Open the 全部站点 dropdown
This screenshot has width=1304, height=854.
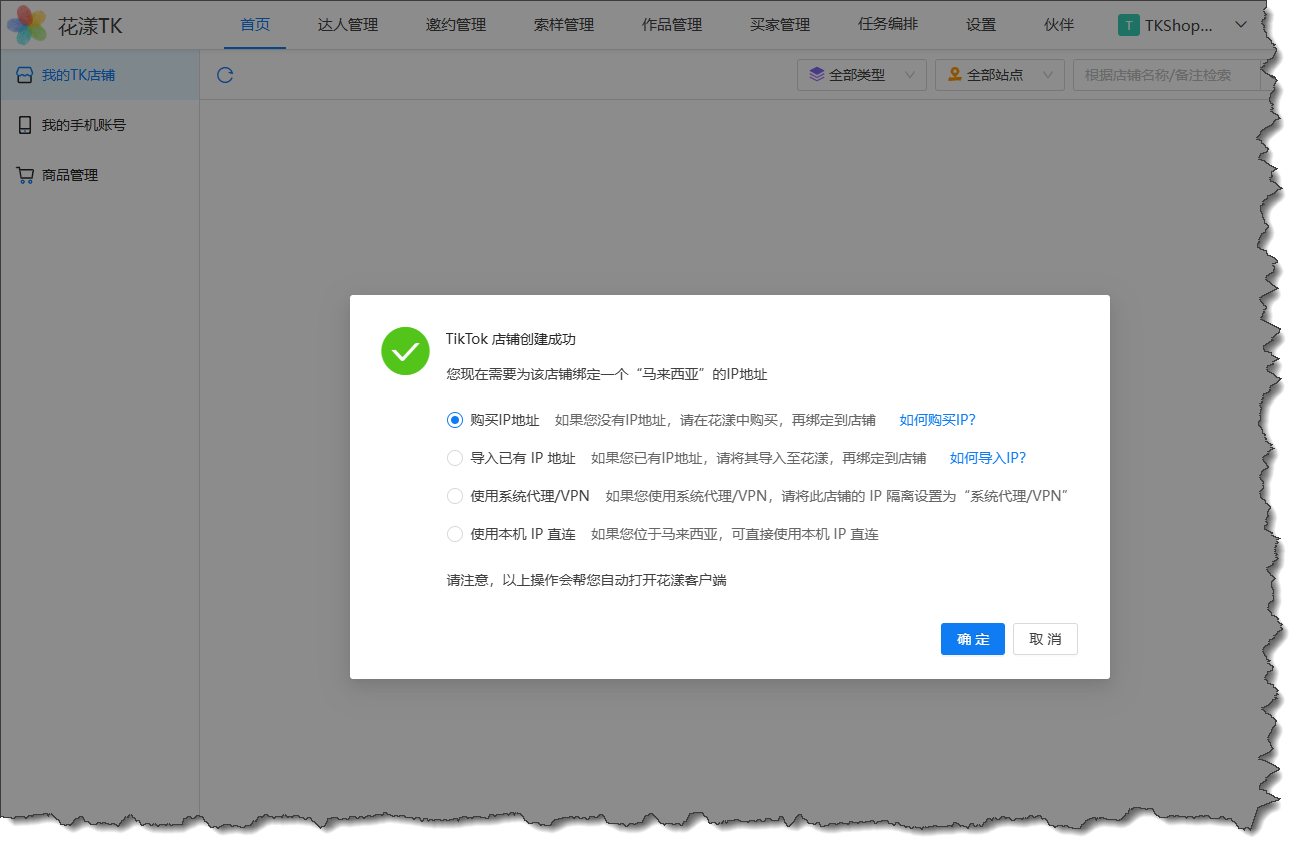[1000, 75]
